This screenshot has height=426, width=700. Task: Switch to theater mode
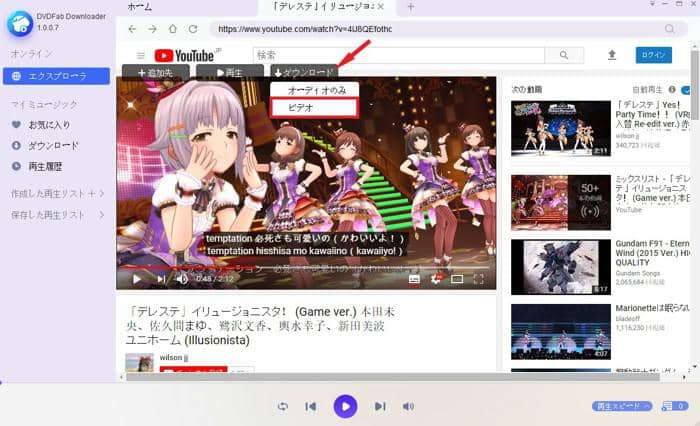(457, 279)
